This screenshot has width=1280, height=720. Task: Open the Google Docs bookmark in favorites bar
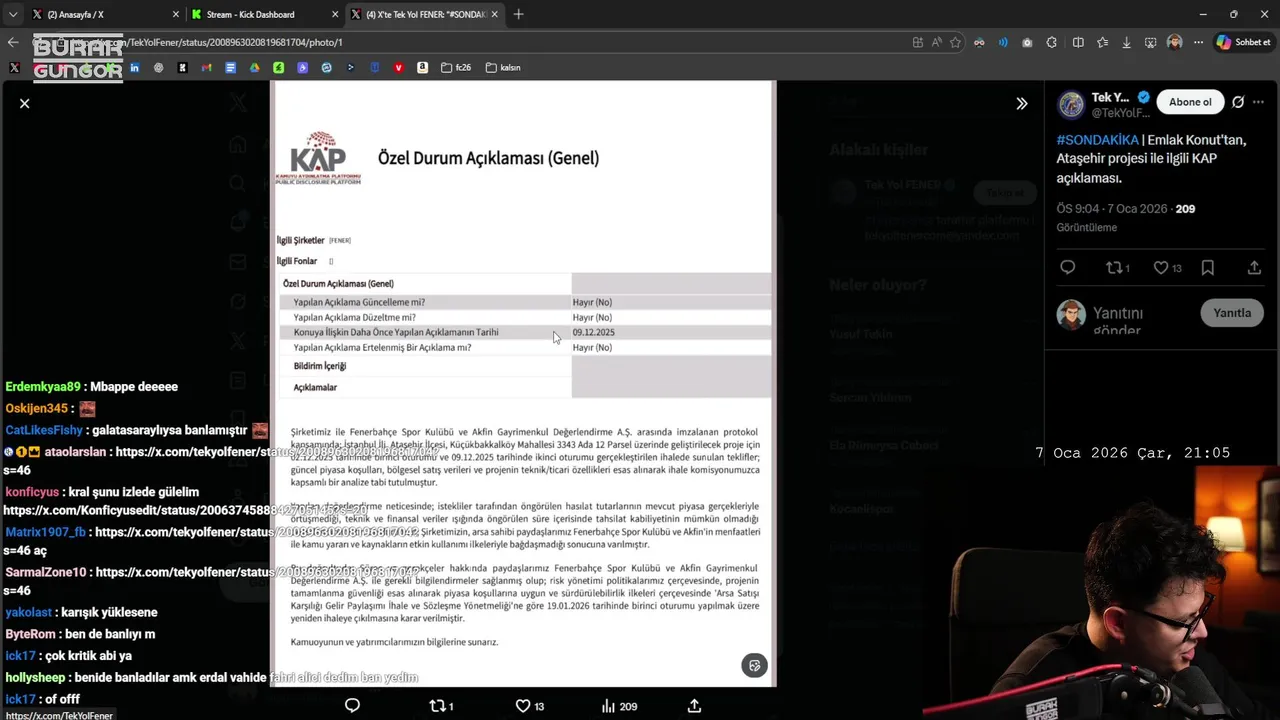pos(230,68)
